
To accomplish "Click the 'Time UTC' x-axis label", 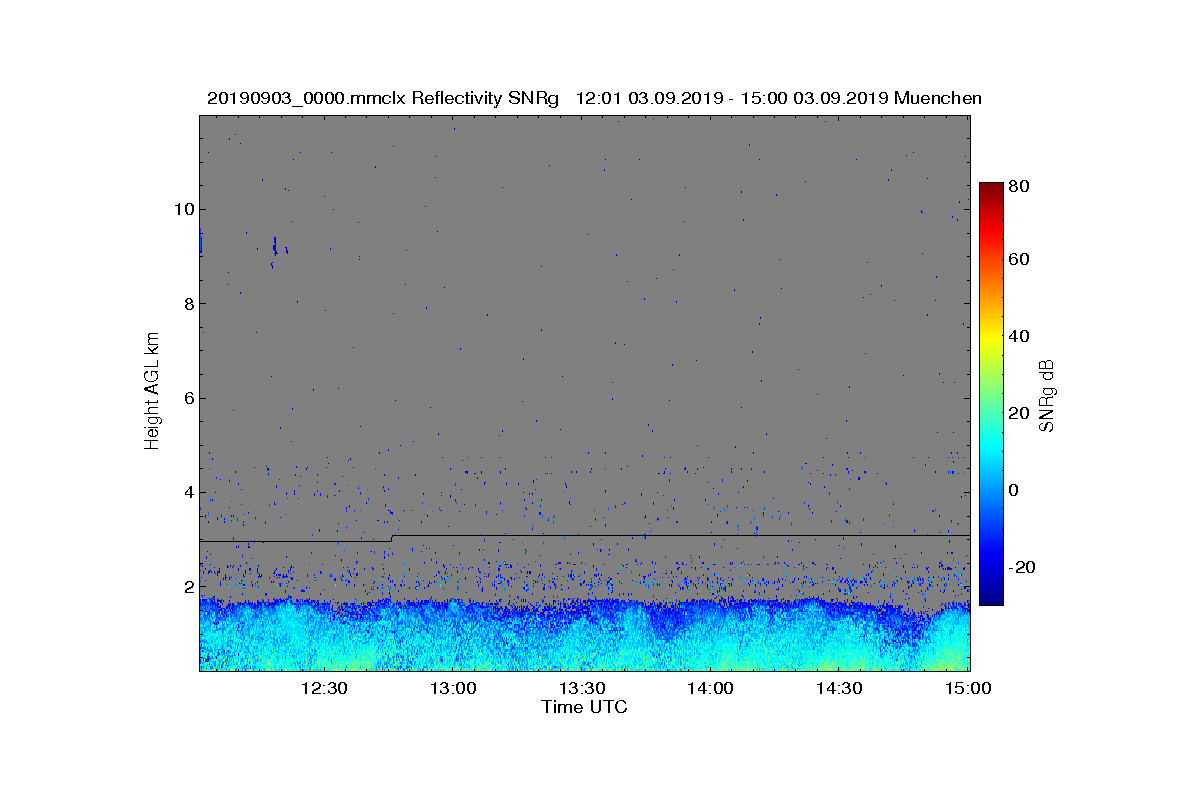I will (x=585, y=707).
